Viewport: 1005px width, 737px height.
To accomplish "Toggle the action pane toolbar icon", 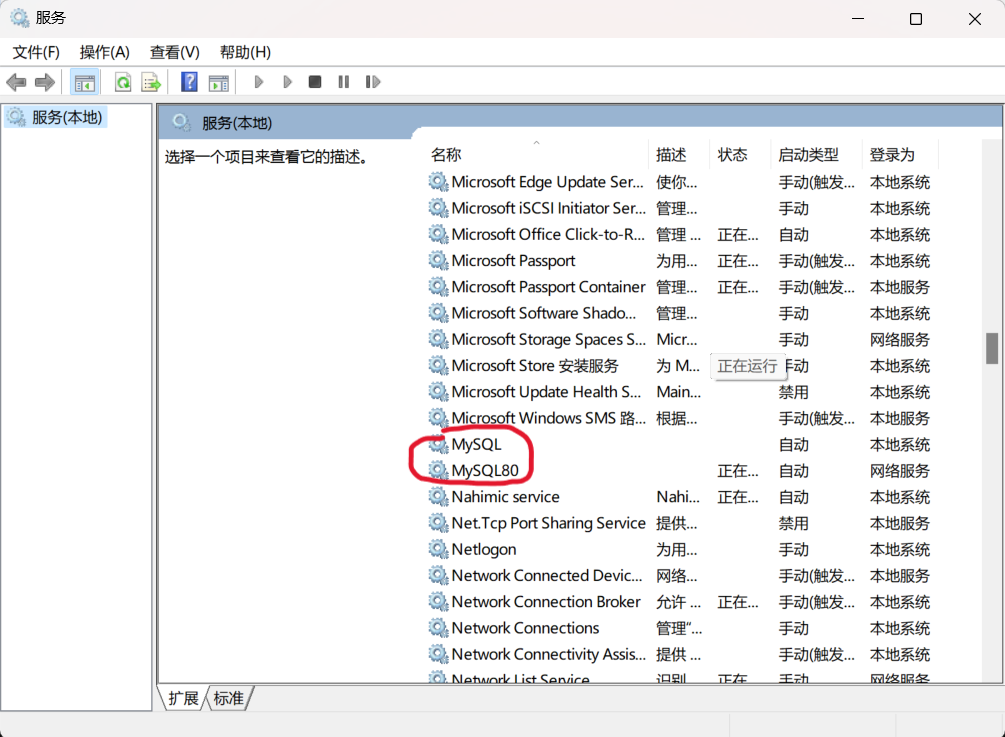I will (219, 82).
